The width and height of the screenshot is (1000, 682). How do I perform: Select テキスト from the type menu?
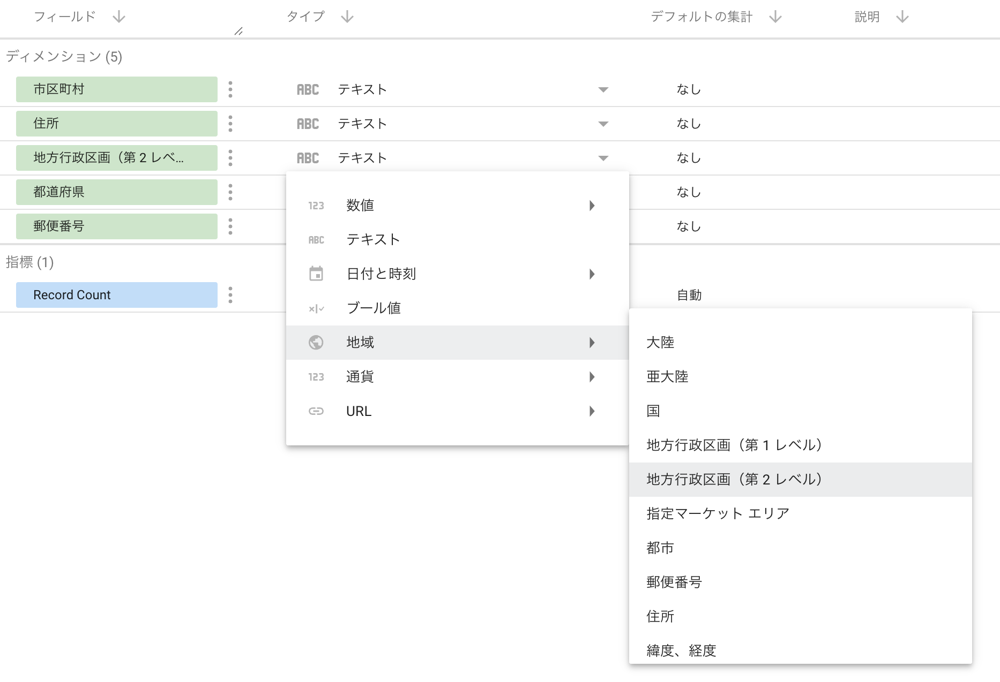click(373, 240)
